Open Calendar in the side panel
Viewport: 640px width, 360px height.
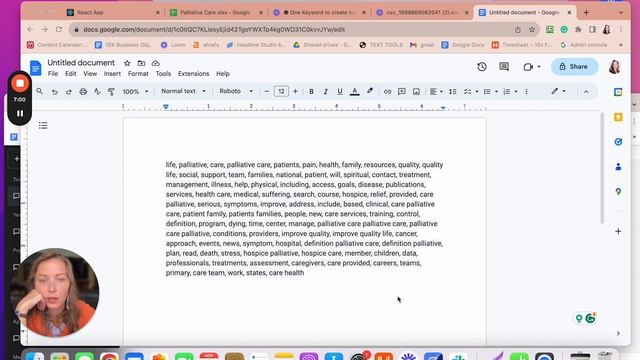tap(618, 92)
